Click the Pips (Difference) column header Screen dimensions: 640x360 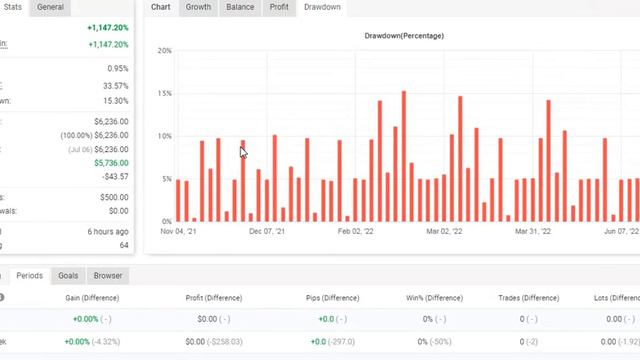click(x=333, y=298)
